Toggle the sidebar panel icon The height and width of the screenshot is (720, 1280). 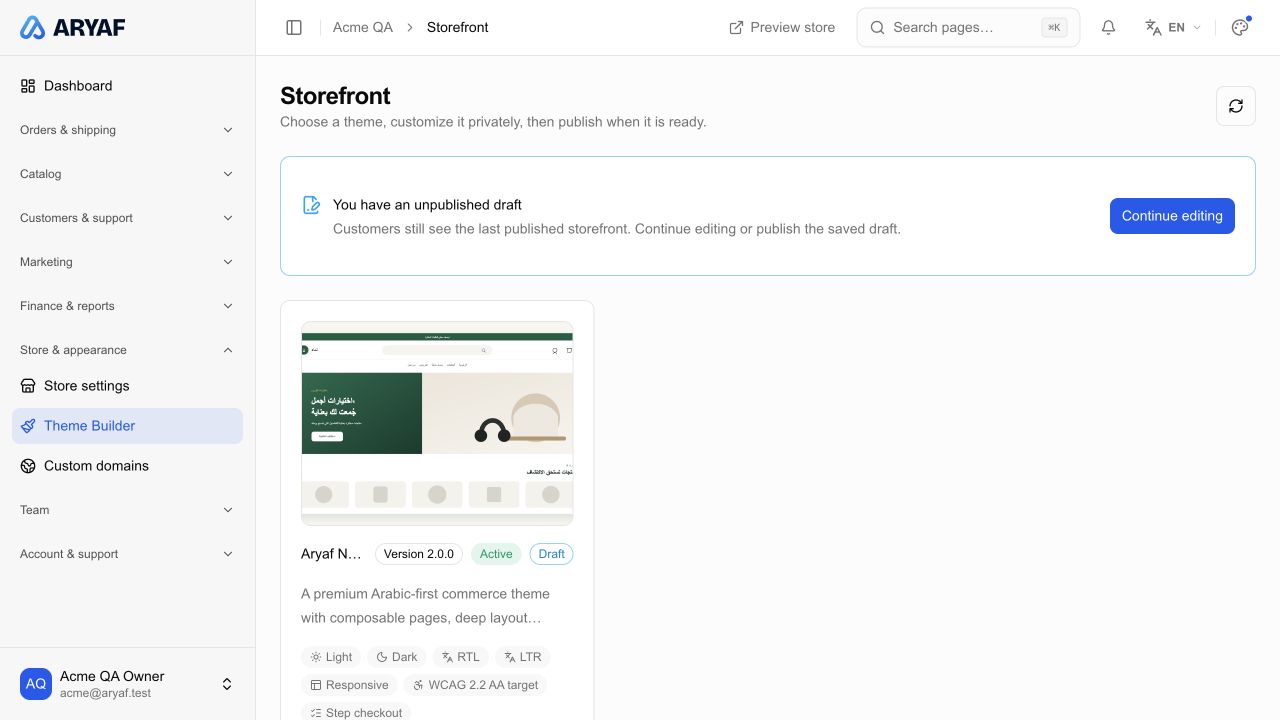294,27
